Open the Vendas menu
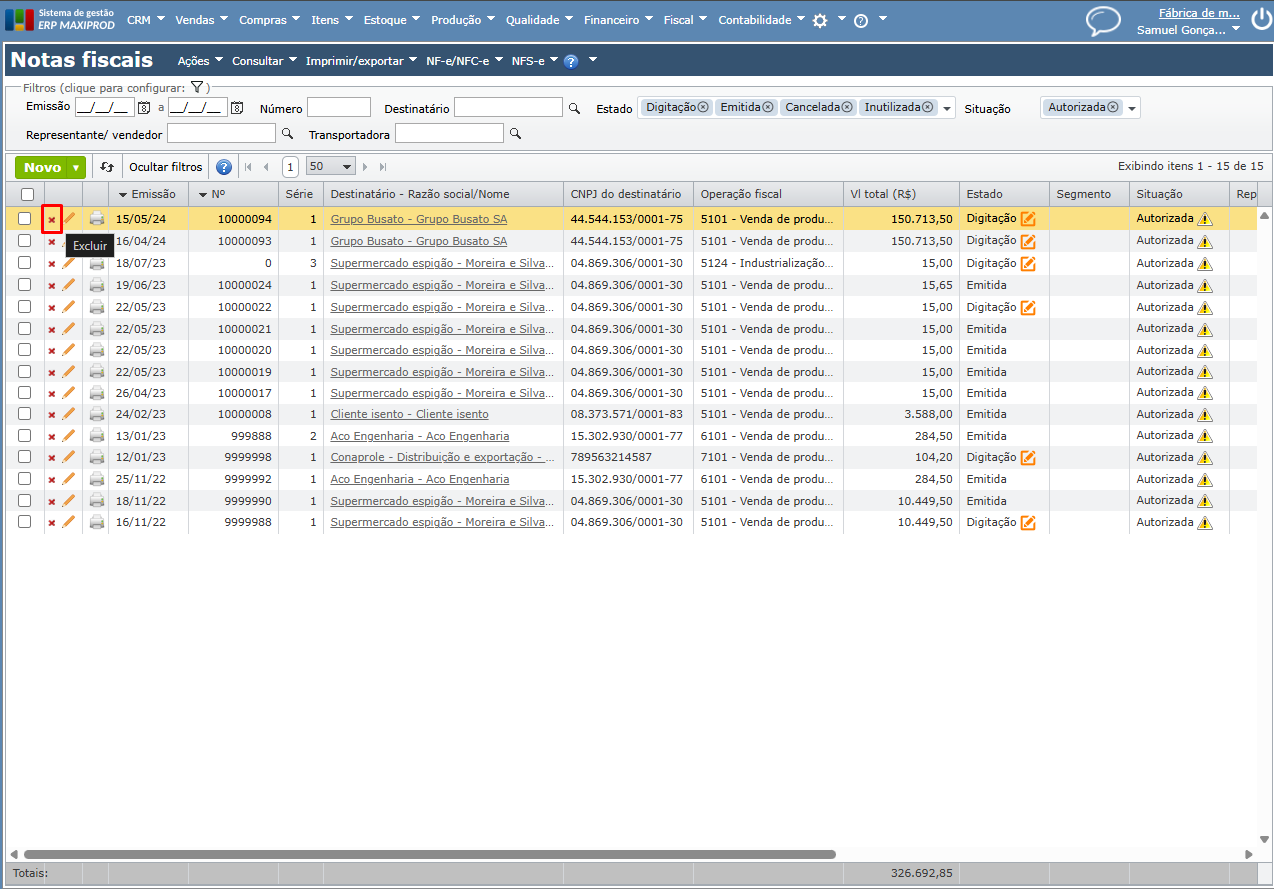Image resolution: width=1274 pixels, height=889 pixels. click(202, 20)
